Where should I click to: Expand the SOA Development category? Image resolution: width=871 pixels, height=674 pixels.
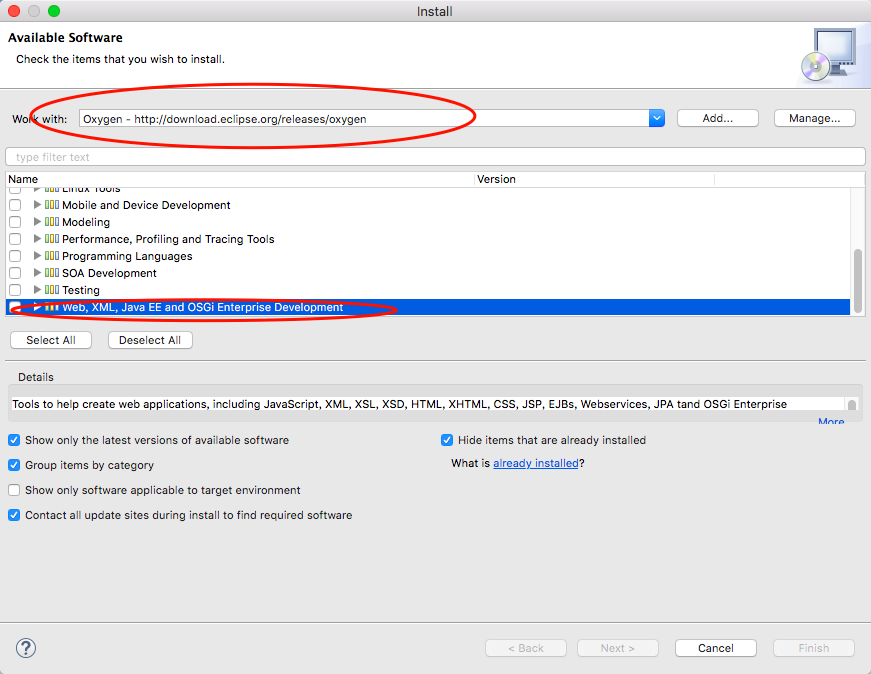37,273
